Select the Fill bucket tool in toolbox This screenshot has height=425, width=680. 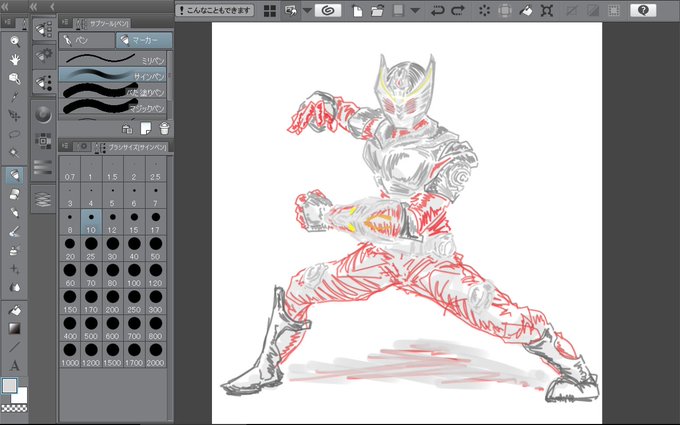pos(15,310)
